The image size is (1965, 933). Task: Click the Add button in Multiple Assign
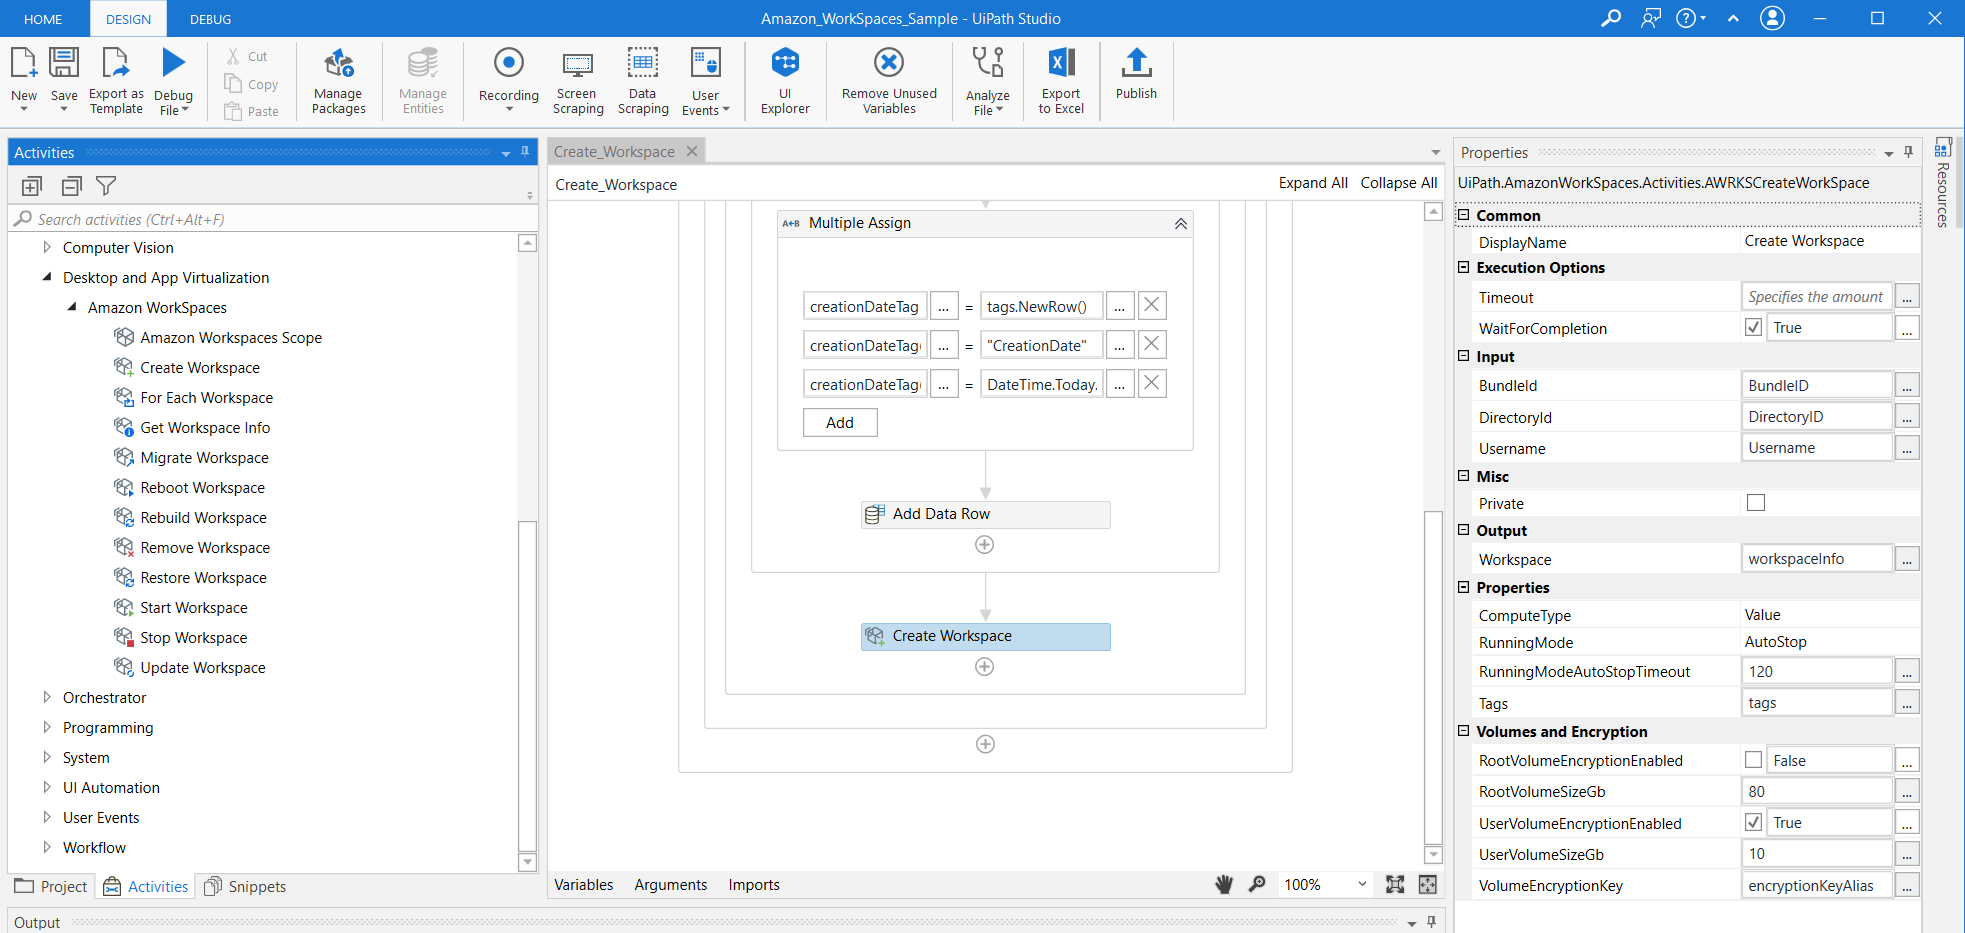tap(840, 422)
